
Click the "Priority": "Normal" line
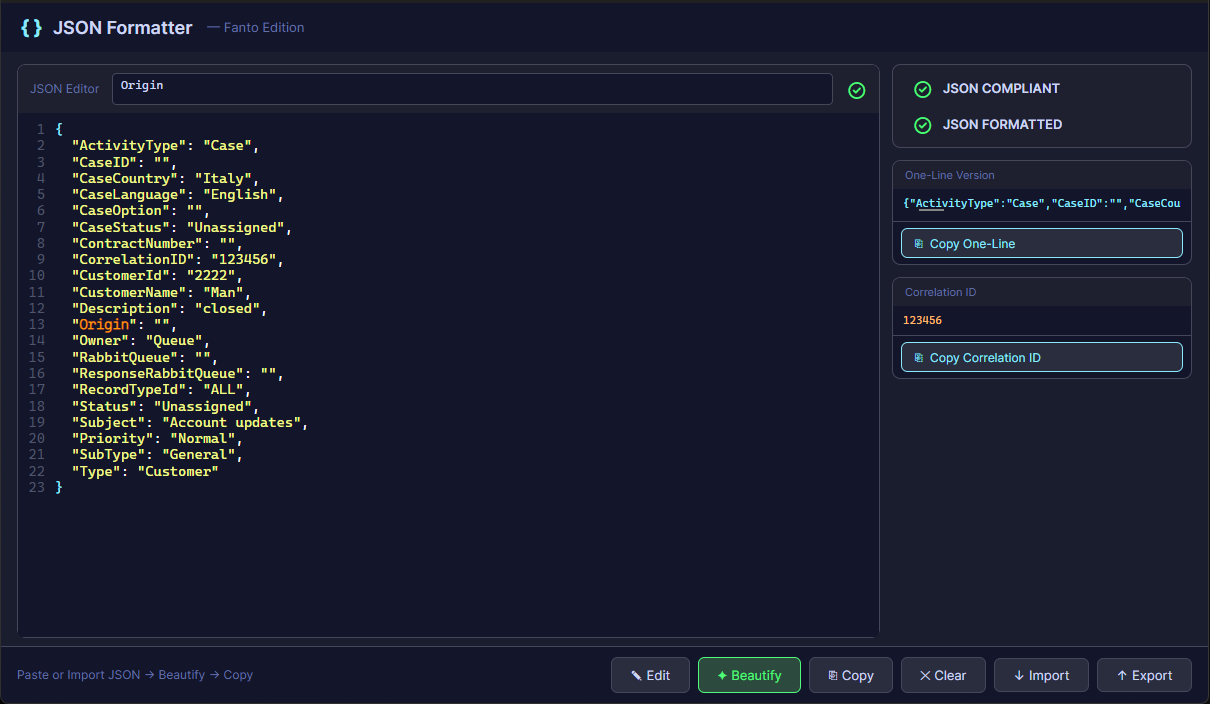157,439
